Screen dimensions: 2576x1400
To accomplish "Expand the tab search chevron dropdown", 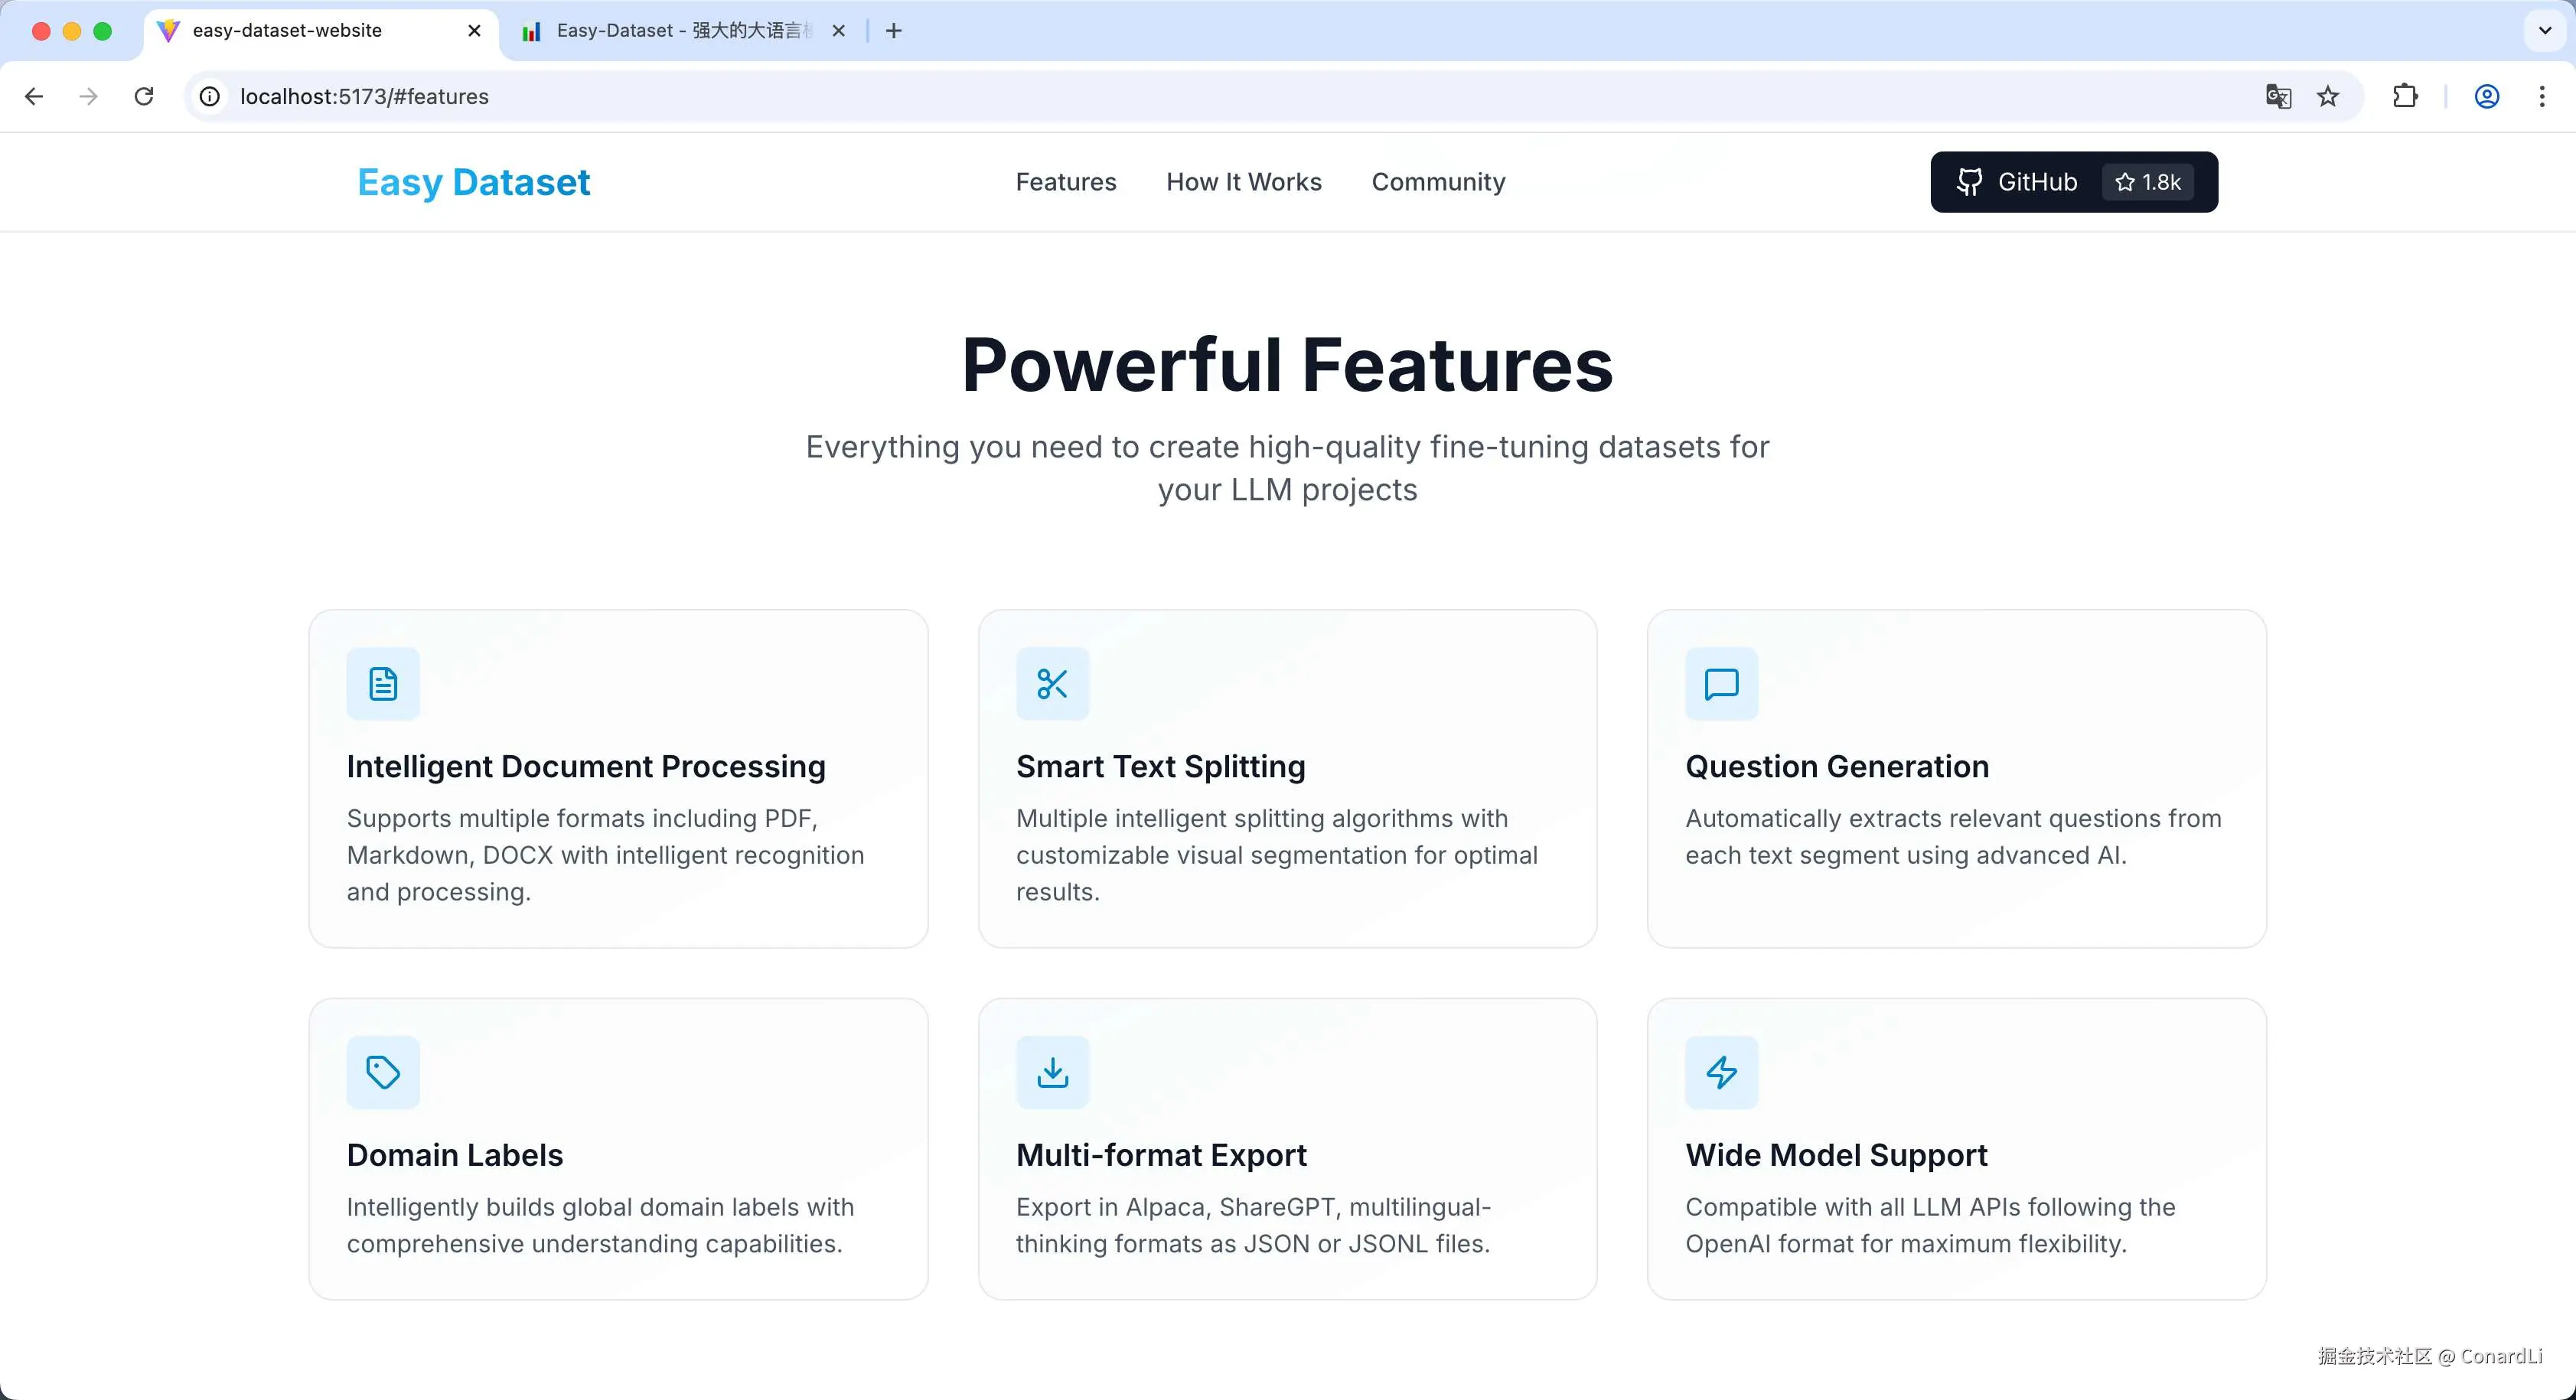I will (x=2545, y=30).
